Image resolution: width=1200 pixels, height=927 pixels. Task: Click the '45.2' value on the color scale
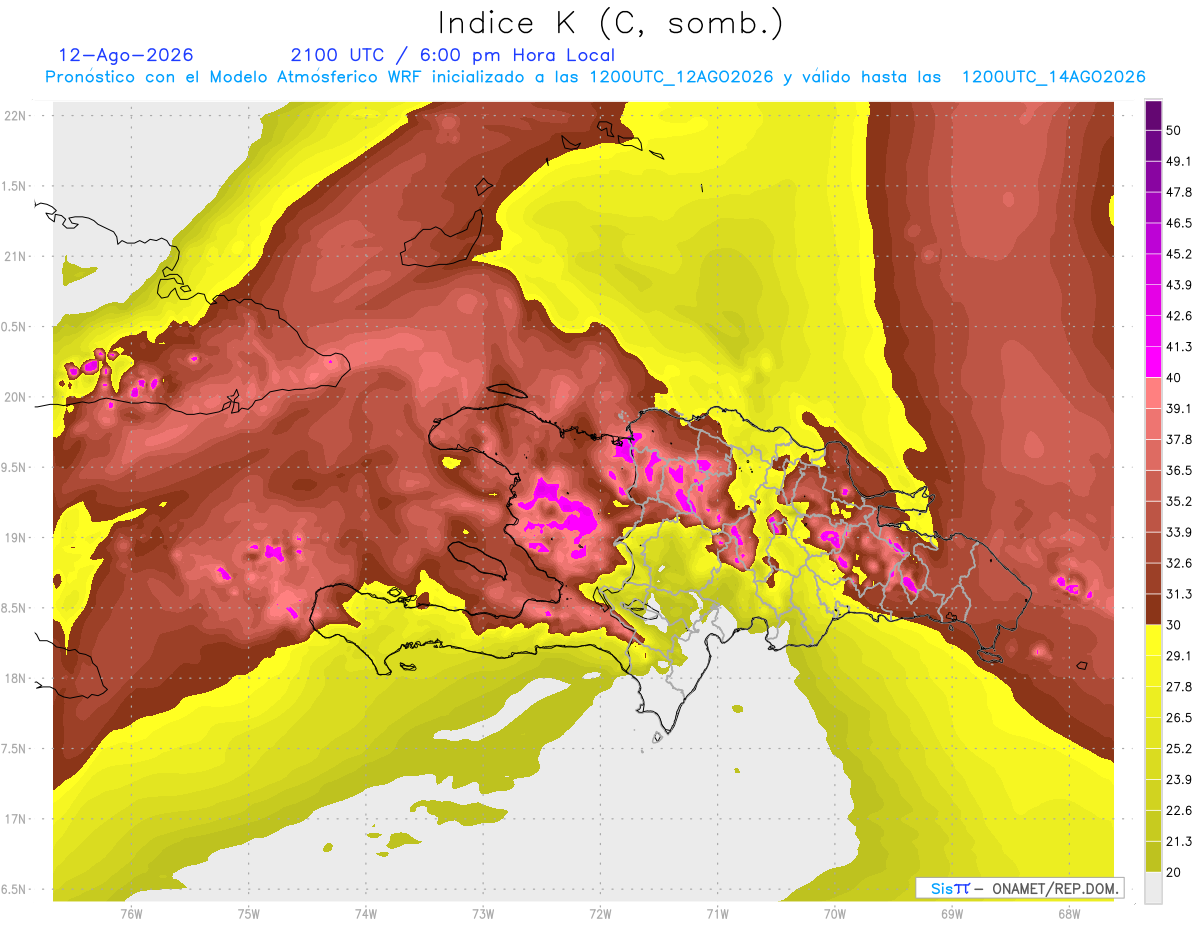coord(1179,255)
